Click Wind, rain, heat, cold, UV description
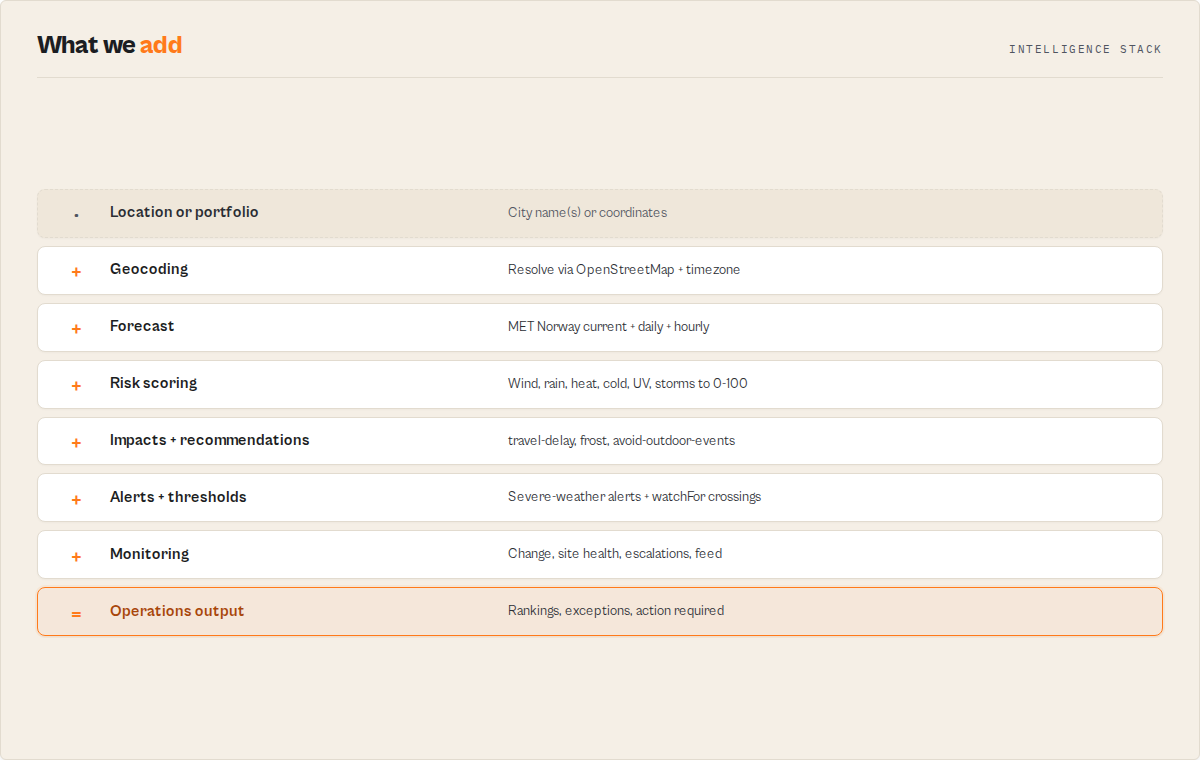Image resolution: width=1200 pixels, height=760 pixels. point(628,383)
